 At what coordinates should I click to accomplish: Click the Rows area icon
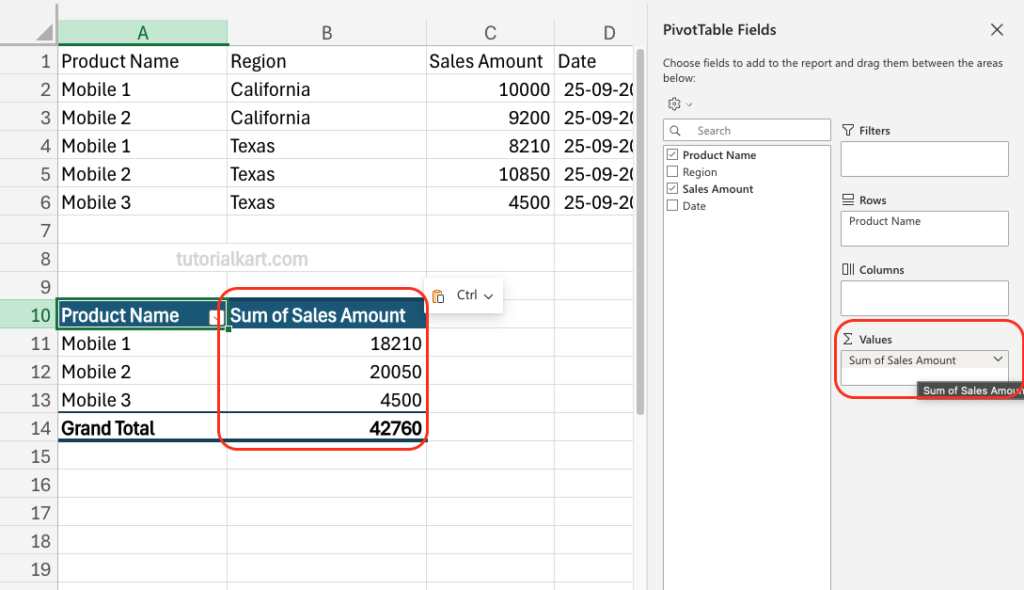(x=847, y=198)
